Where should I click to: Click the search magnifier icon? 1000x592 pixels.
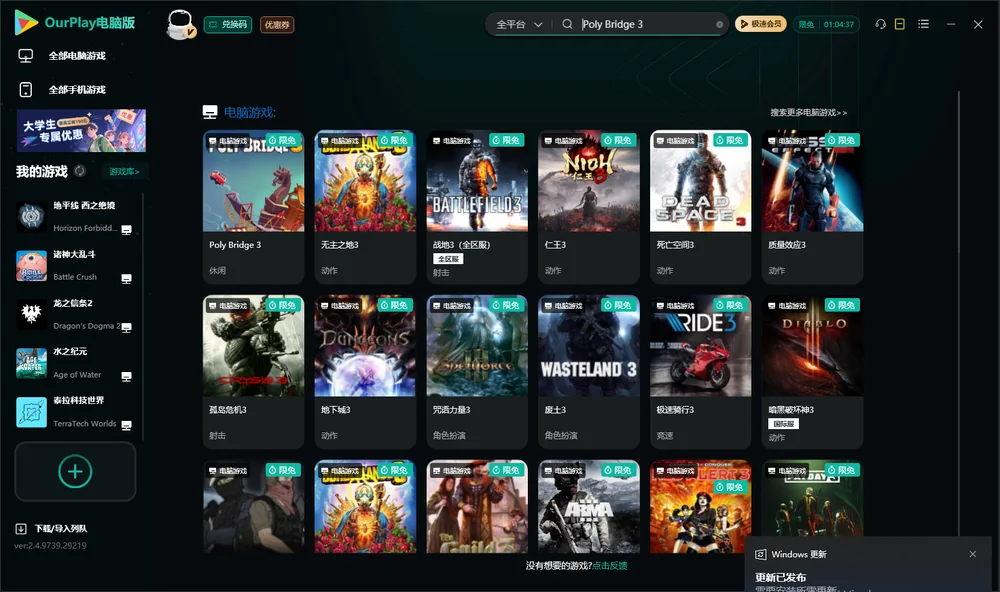(567, 24)
